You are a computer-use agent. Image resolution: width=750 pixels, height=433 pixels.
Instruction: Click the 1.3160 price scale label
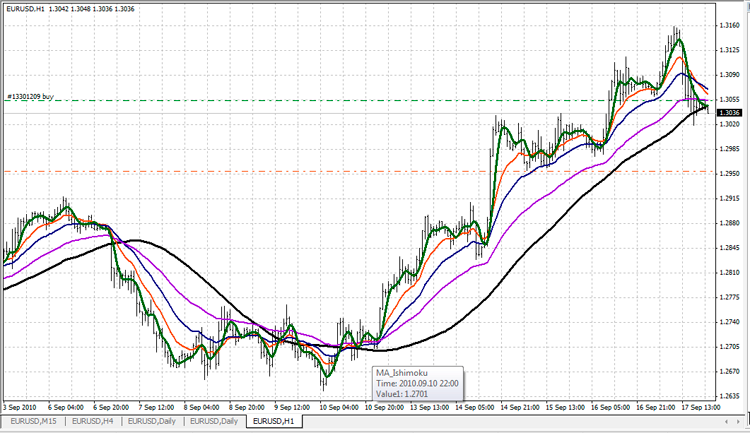(x=729, y=26)
